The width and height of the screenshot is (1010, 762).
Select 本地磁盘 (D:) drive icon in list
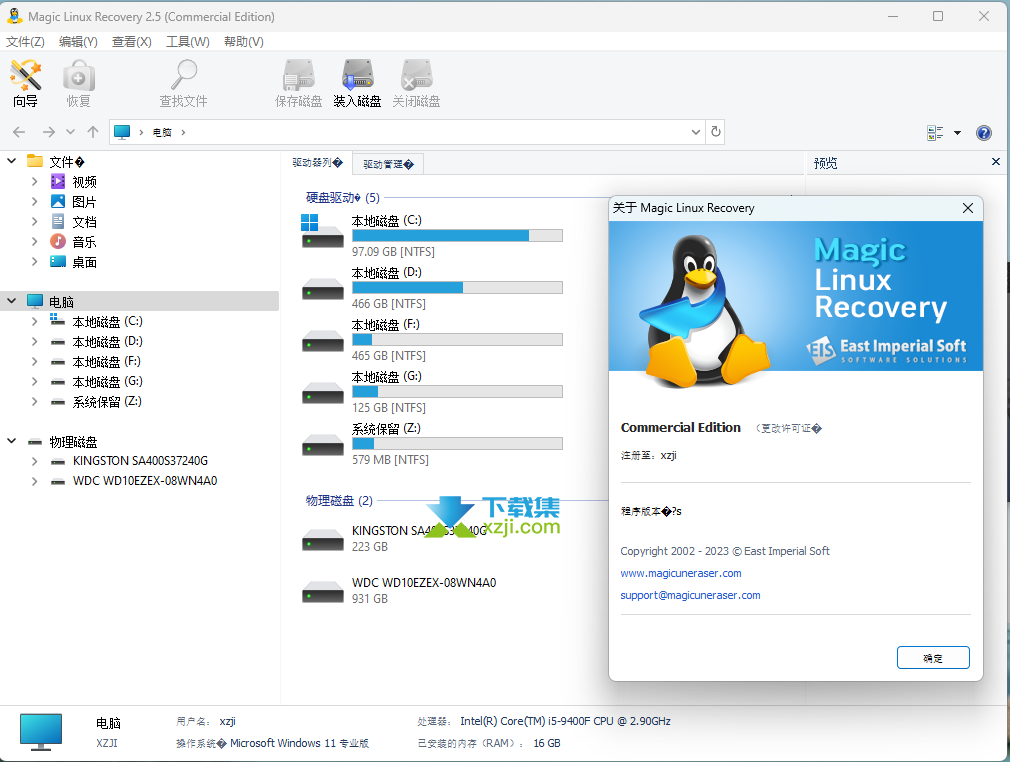322,289
